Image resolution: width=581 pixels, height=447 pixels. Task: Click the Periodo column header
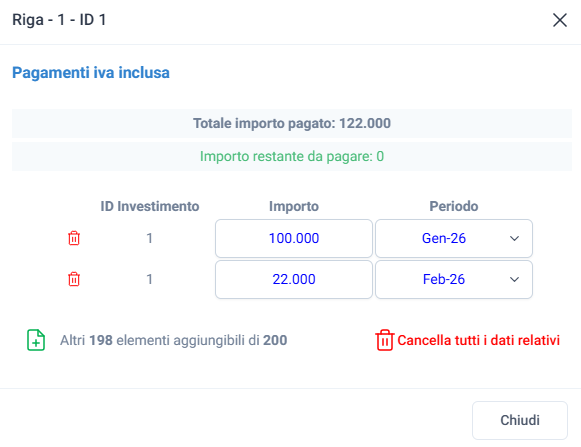454,206
